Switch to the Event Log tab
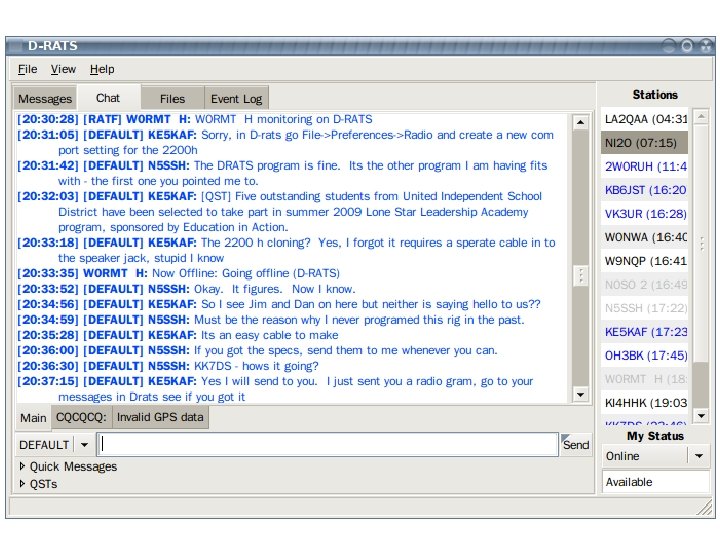 236,99
